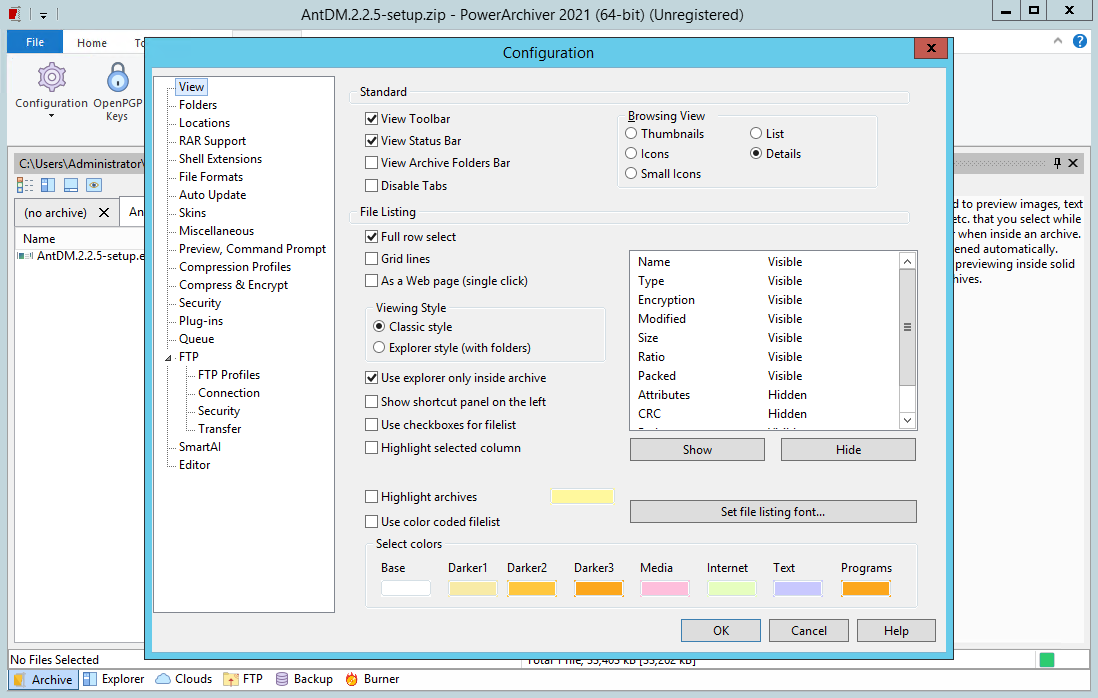Switch to Burner mode in bottom bar
1098x698 pixels.
(372, 679)
